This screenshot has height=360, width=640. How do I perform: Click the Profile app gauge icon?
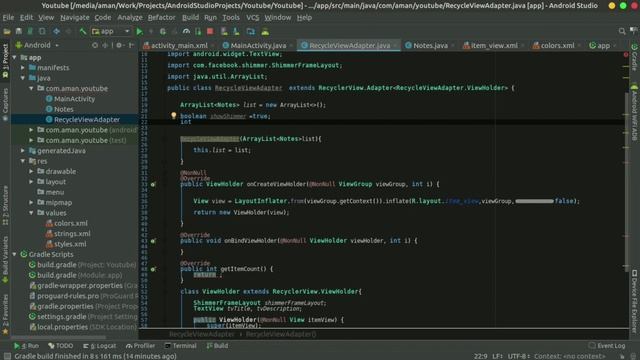pos(186,31)
